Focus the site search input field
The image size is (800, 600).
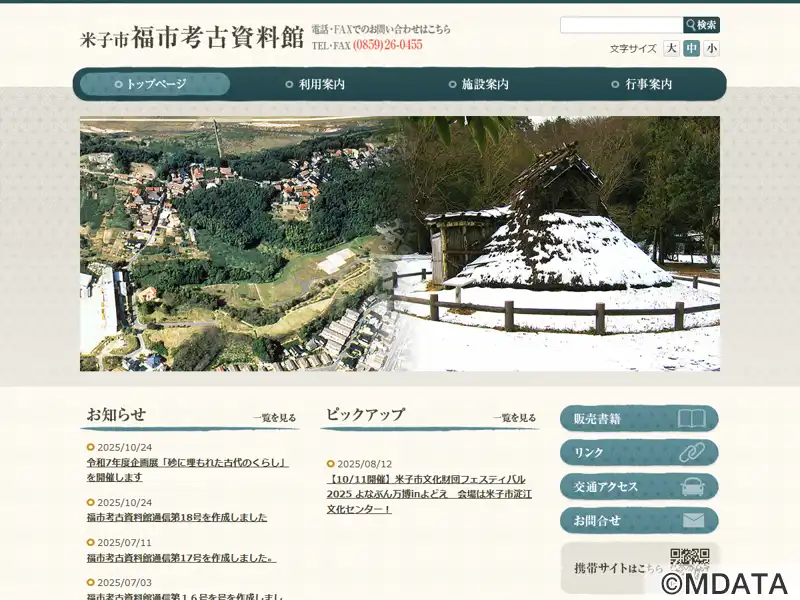tap(621, 25)
